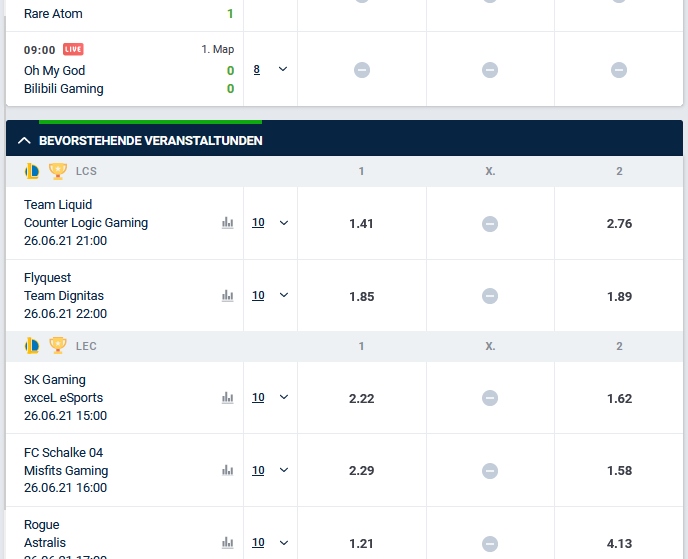Click locked draw odds for Oh My God match
688x559 pixels.
[490, 70]
